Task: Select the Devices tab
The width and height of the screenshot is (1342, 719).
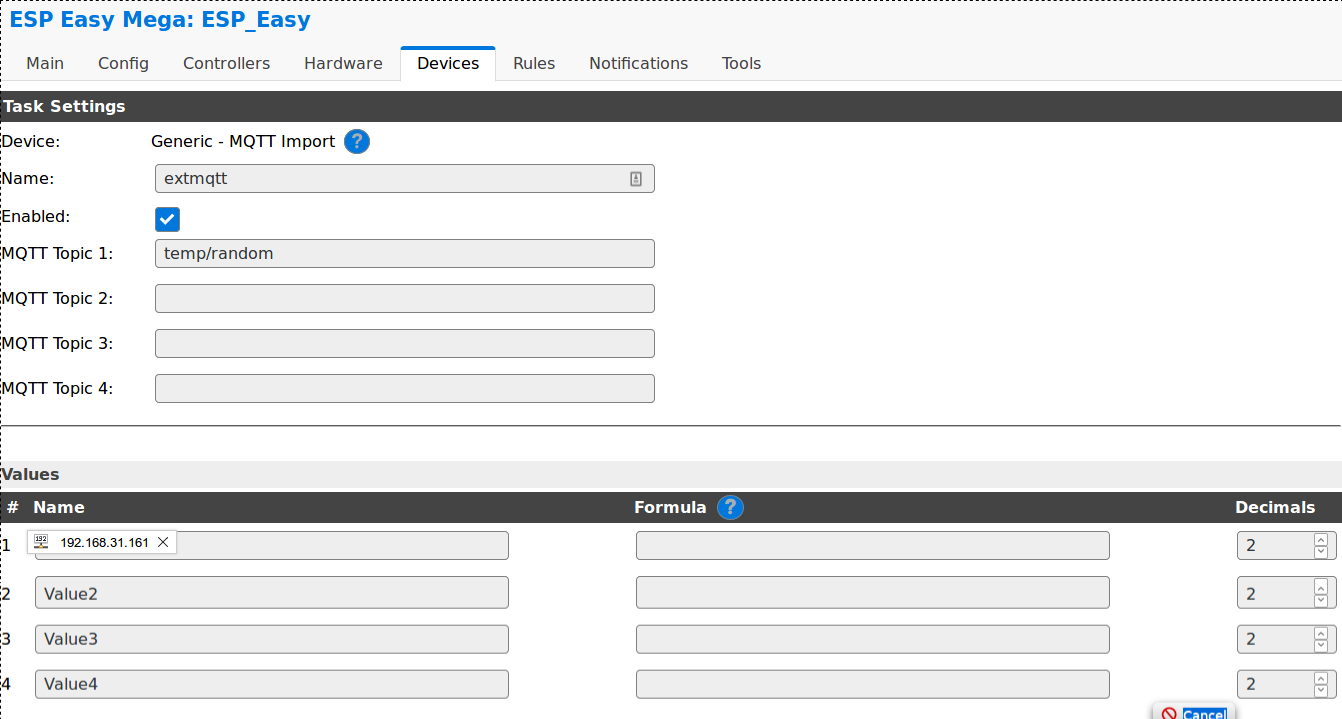Action: tap(448, 63)
